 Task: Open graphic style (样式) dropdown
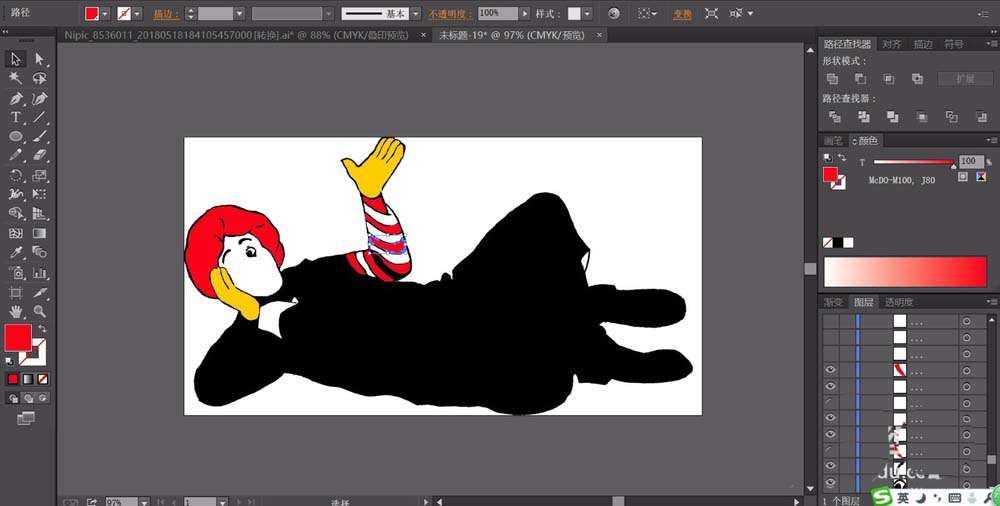587,13
